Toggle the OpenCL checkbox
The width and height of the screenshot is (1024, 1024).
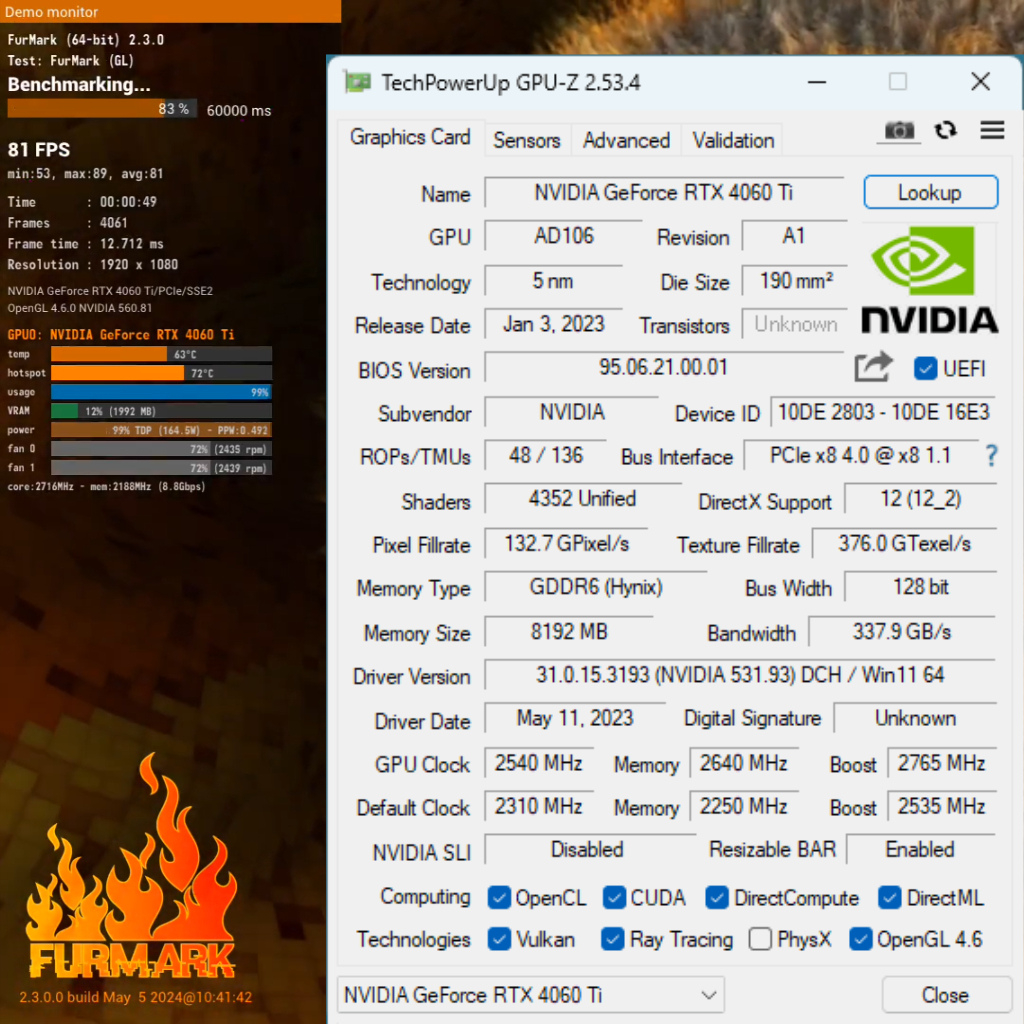tap(499, 897)
